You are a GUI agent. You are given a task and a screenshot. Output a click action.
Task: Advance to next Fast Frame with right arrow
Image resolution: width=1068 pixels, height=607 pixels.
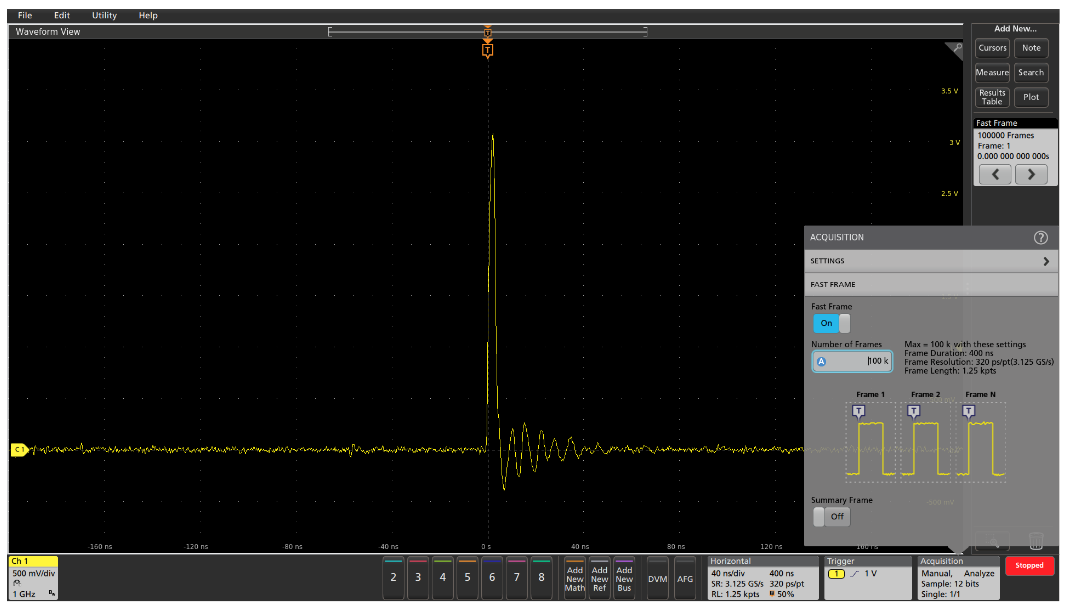(1031, 175)
